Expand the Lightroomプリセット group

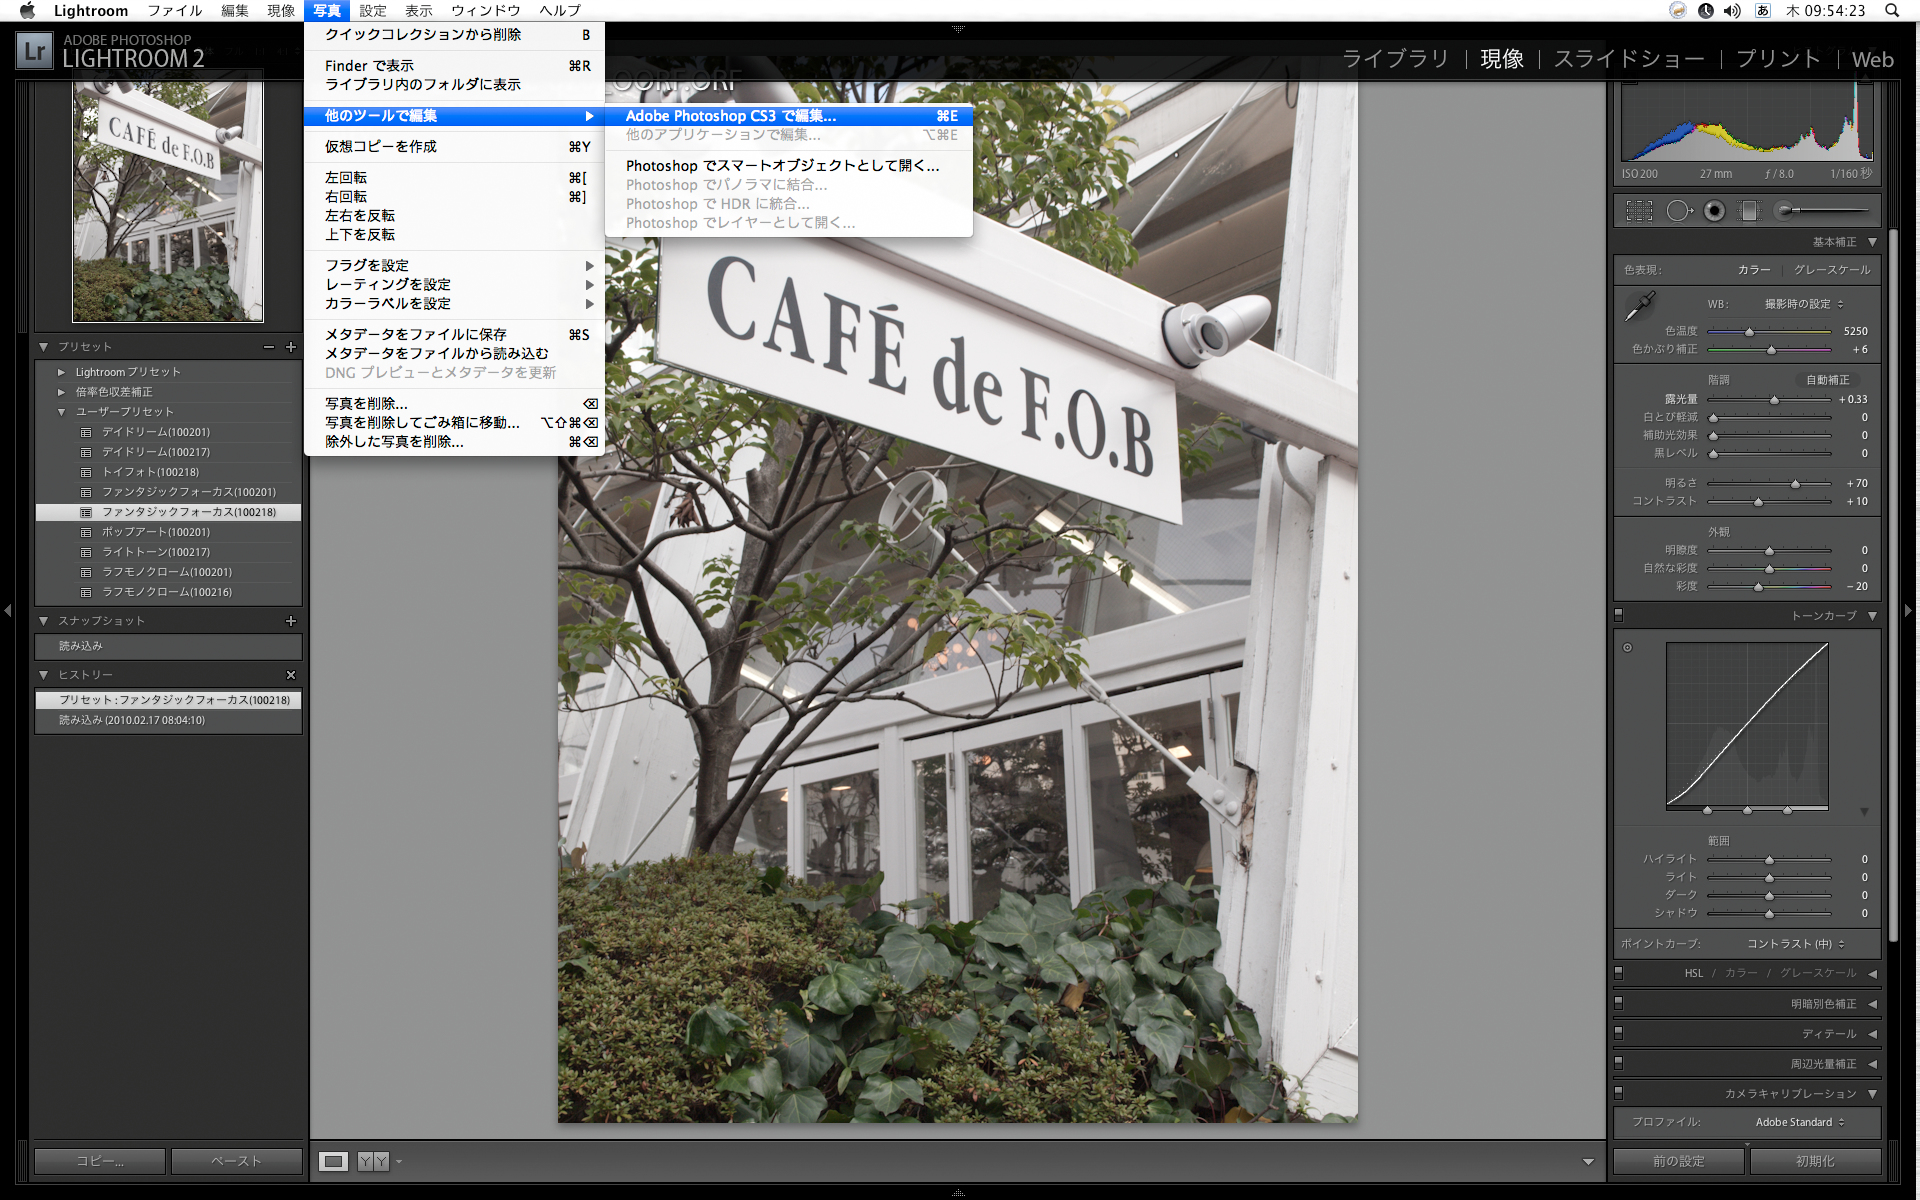pos(62,371)
